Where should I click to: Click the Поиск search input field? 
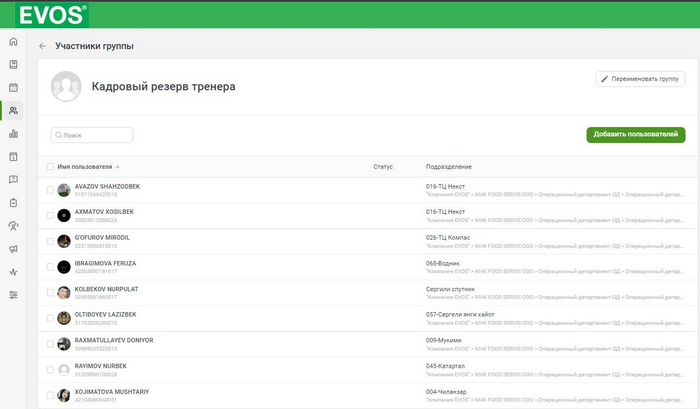click(x=92, y=134)
